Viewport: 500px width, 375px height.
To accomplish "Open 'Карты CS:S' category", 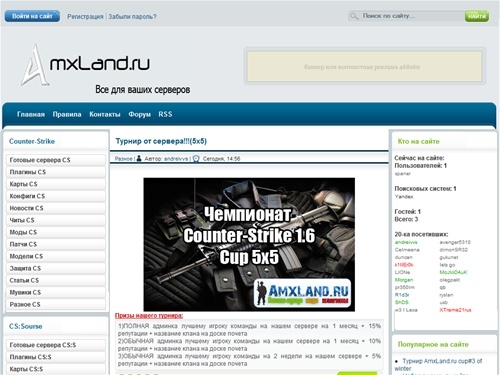I will point(56,369).
